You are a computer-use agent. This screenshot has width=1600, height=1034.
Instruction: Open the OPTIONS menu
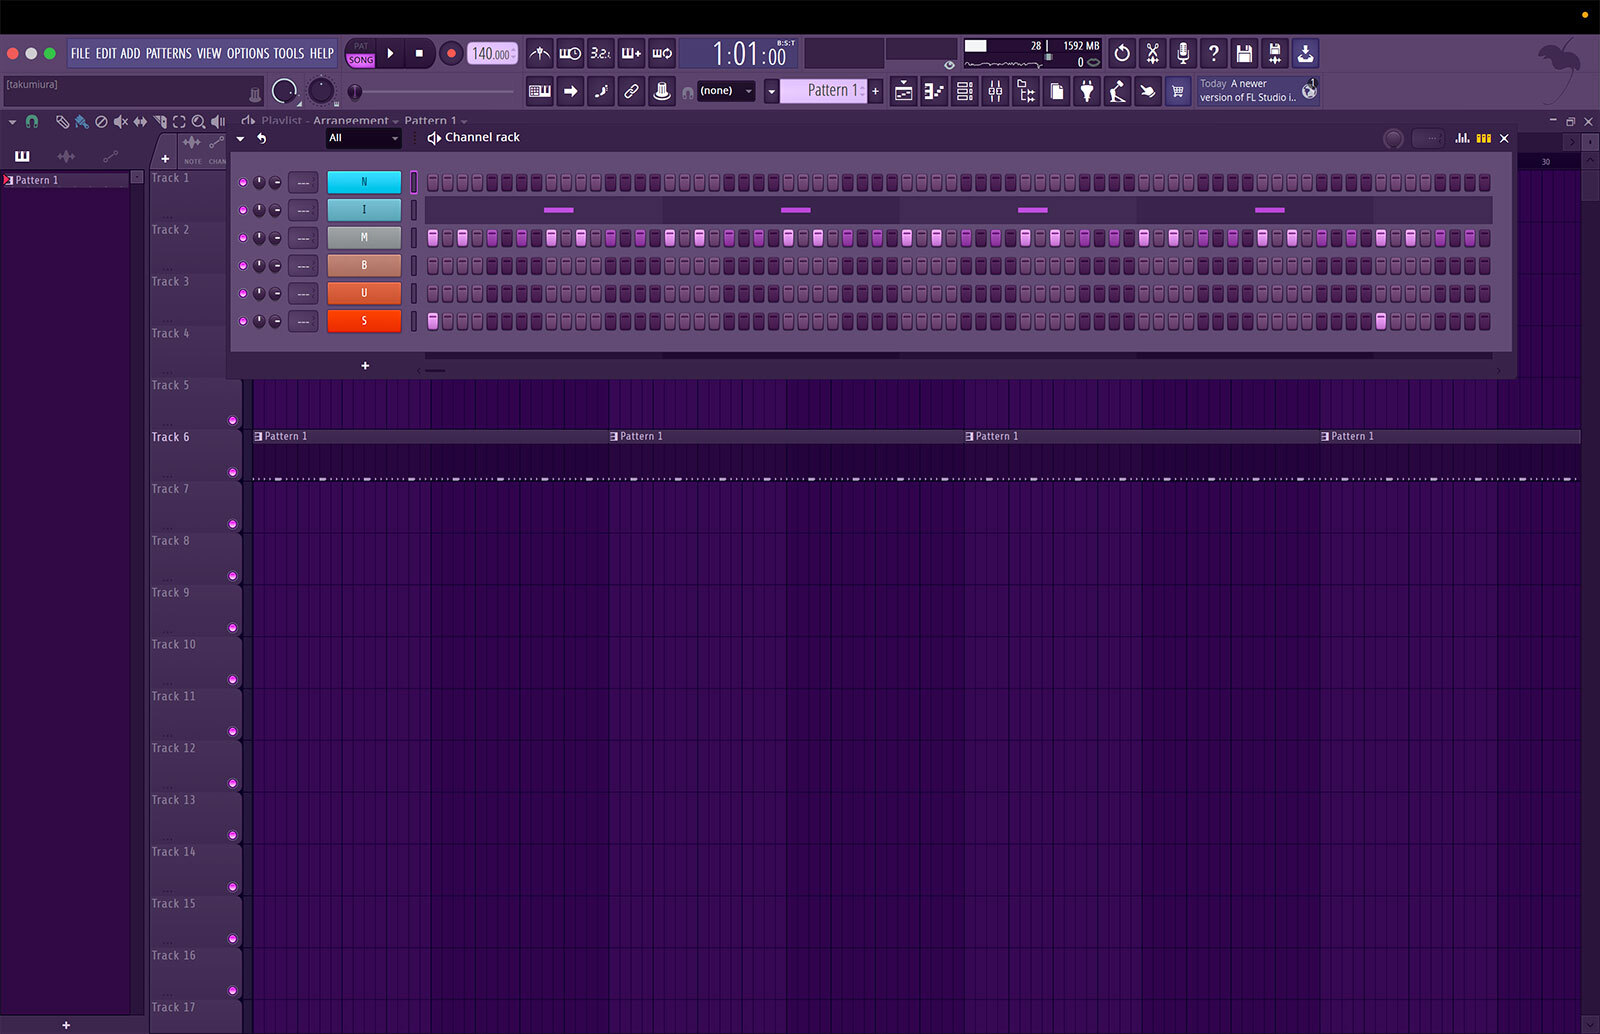pyautogui.click(x=247, y=54)
